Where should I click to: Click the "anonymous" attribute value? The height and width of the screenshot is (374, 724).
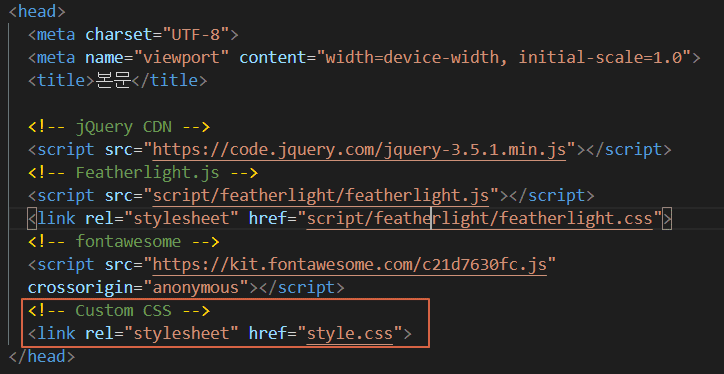pos(196,288)
